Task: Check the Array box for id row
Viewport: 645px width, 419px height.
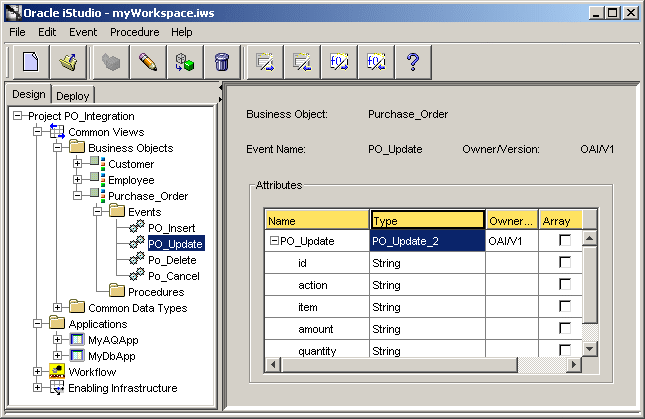Action: coord(565,262)
